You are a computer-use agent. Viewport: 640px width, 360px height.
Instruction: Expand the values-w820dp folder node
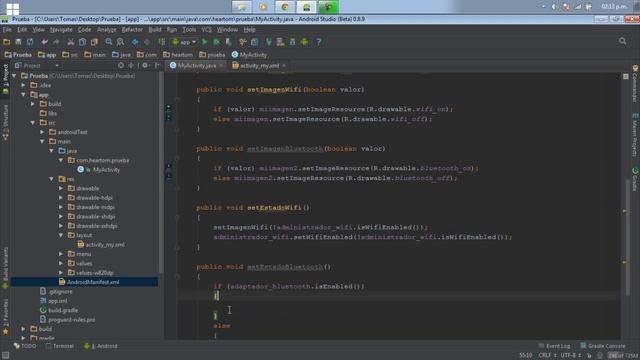61,273
